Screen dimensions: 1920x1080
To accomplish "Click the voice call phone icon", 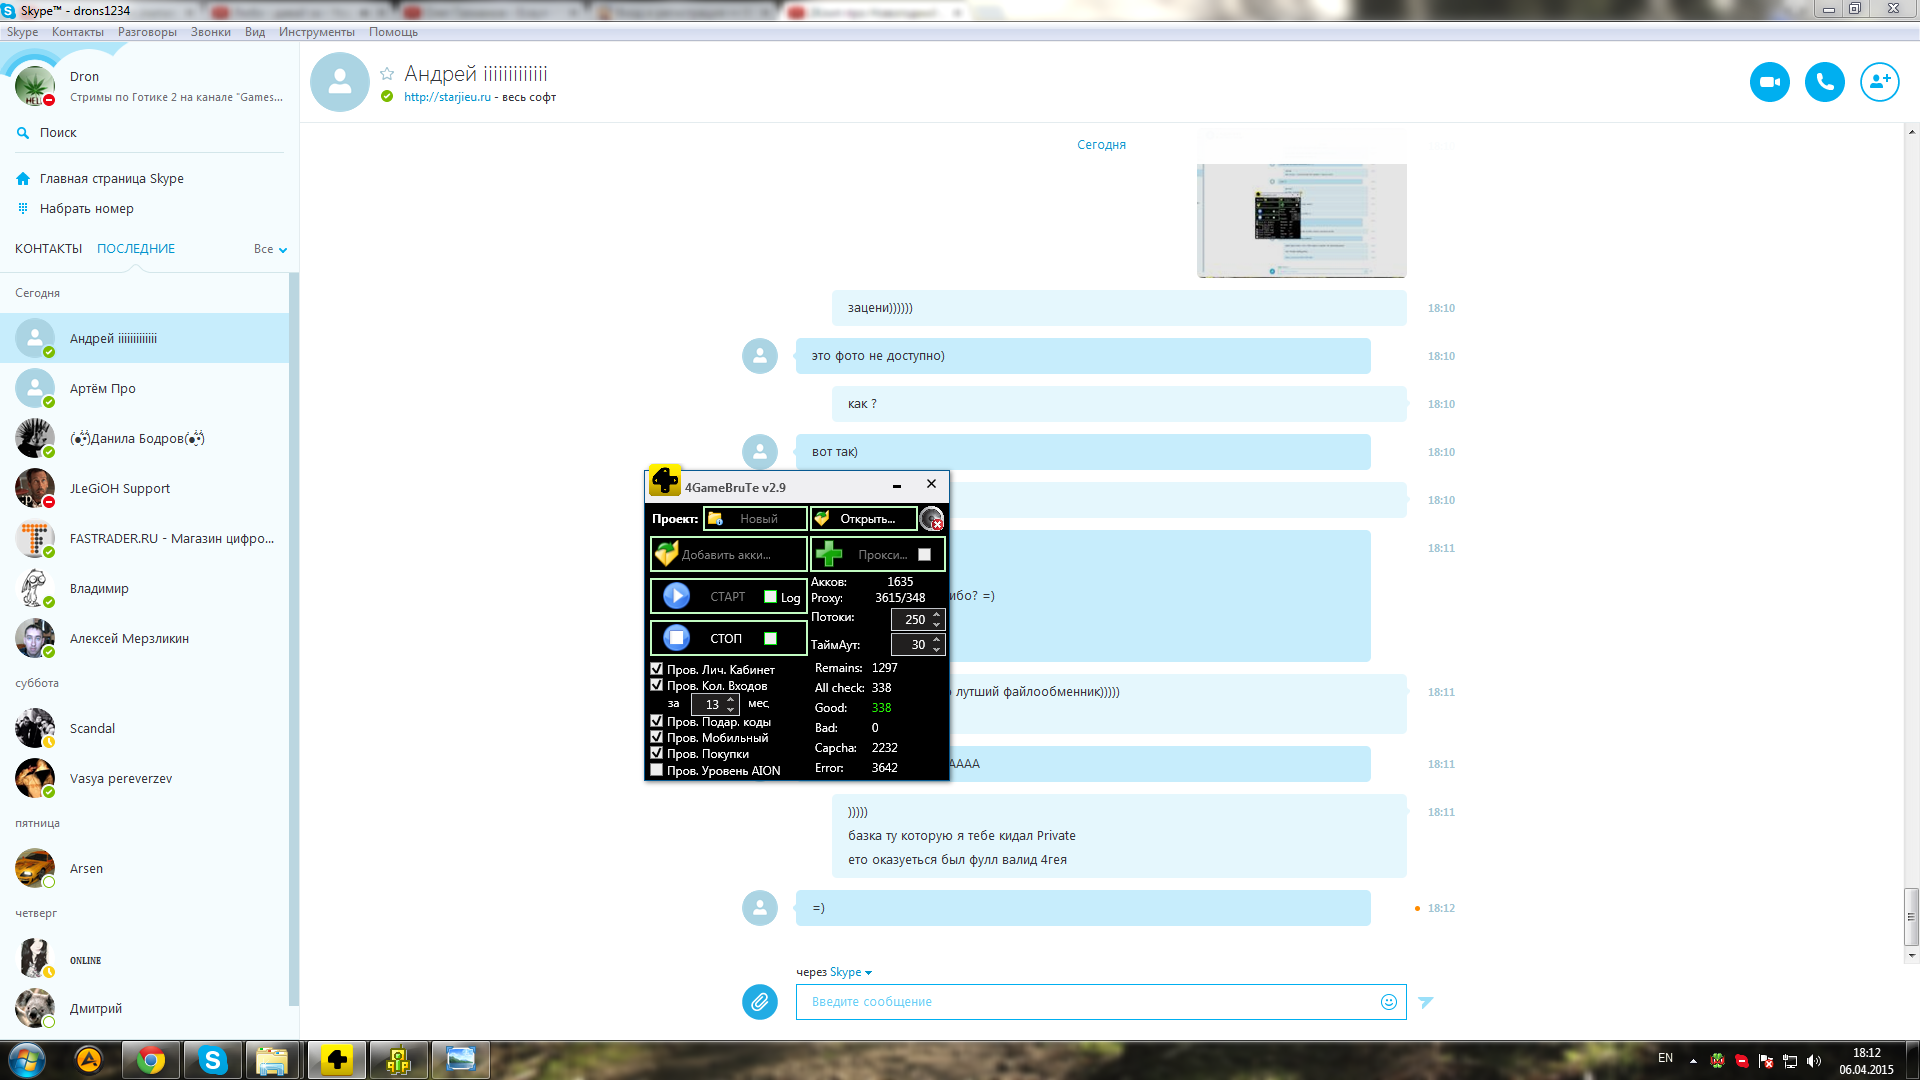I will click(1824, 82).
